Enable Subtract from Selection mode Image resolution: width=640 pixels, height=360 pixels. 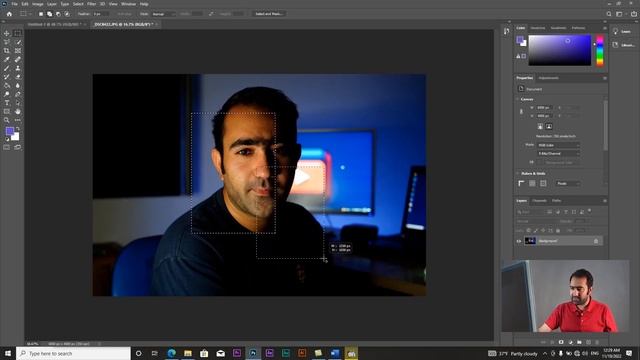pyautogui.click(x=58, y=14)
